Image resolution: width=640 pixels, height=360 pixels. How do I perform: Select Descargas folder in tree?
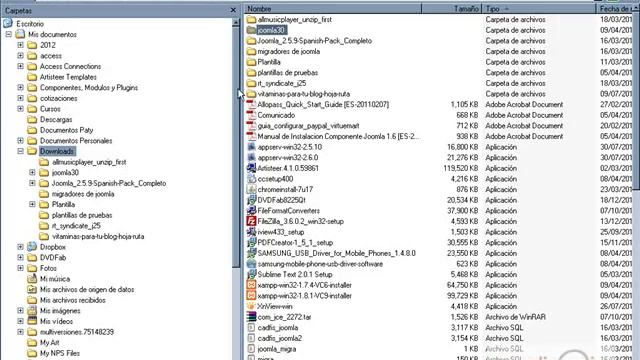[56, 119]
